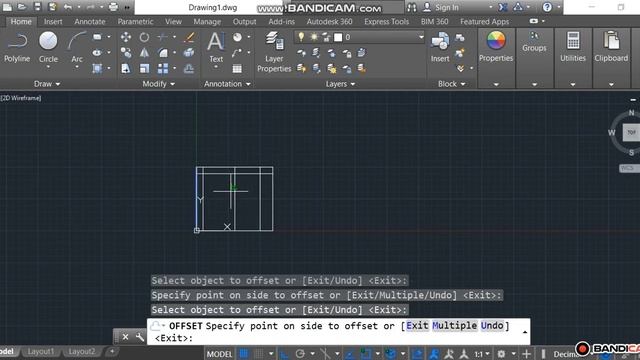Screen dimensions: 640x360
Task: Expand the Annotation panel
Action: coord(227,84)
